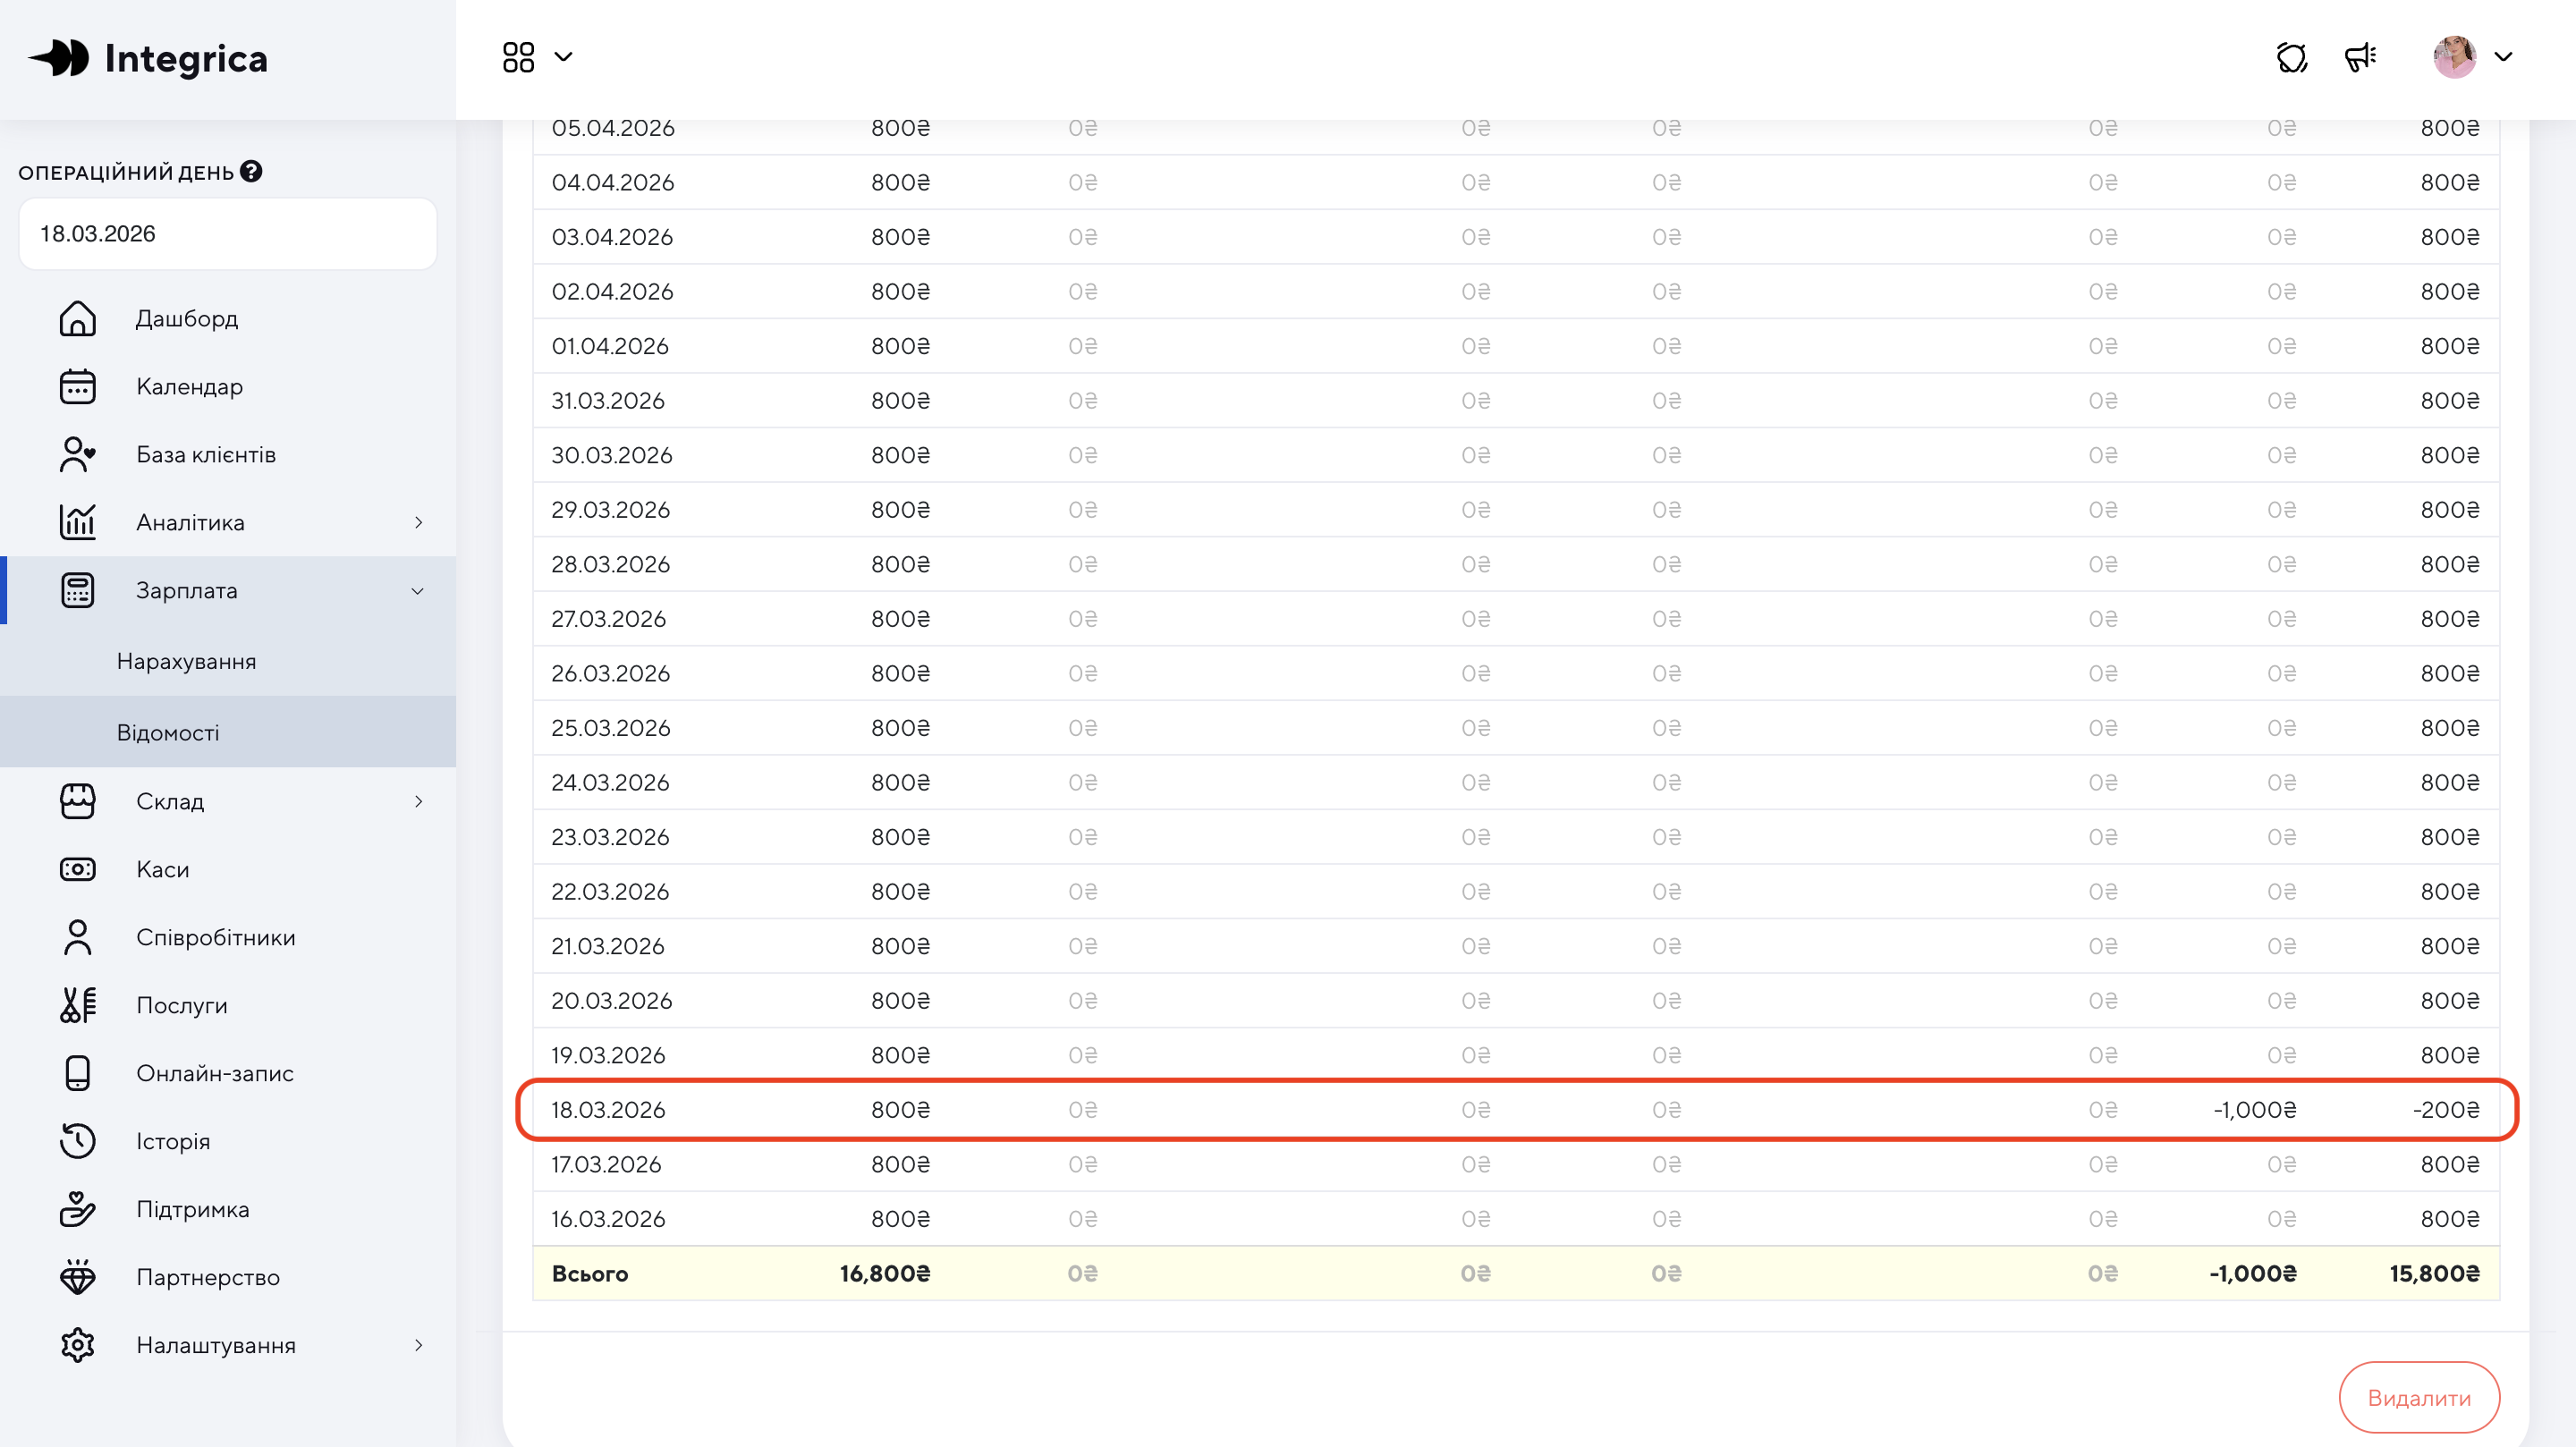Click the help icon next to Операційний день
Screen dimensions: 2576x1447
point(251,172)
